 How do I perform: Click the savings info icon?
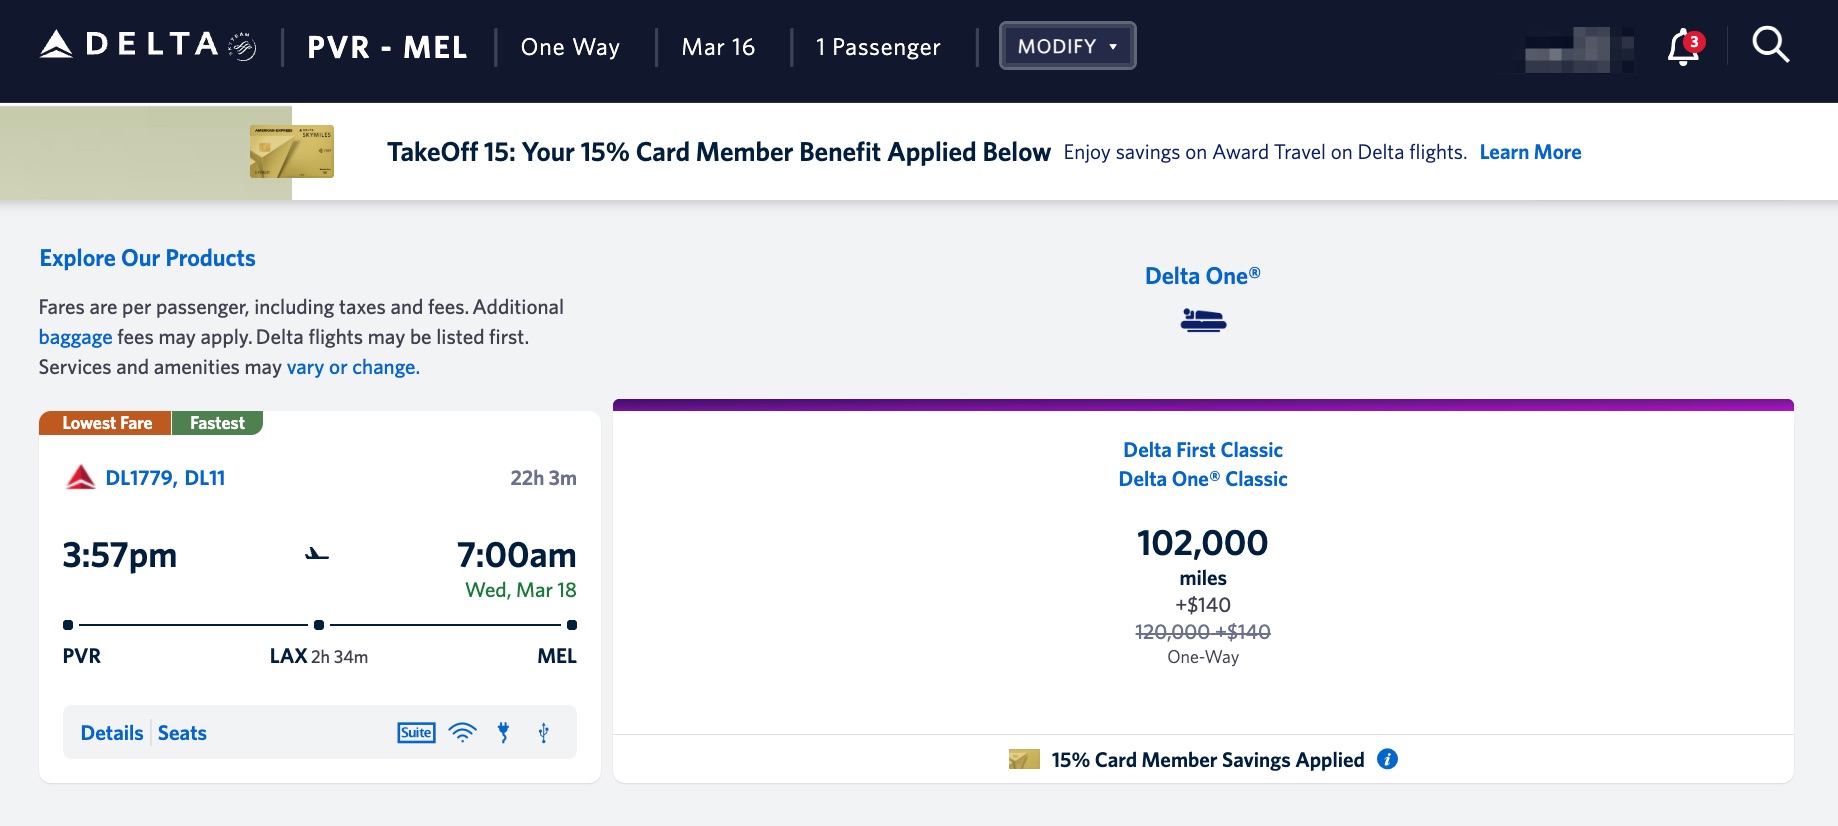coord(1387,759)
